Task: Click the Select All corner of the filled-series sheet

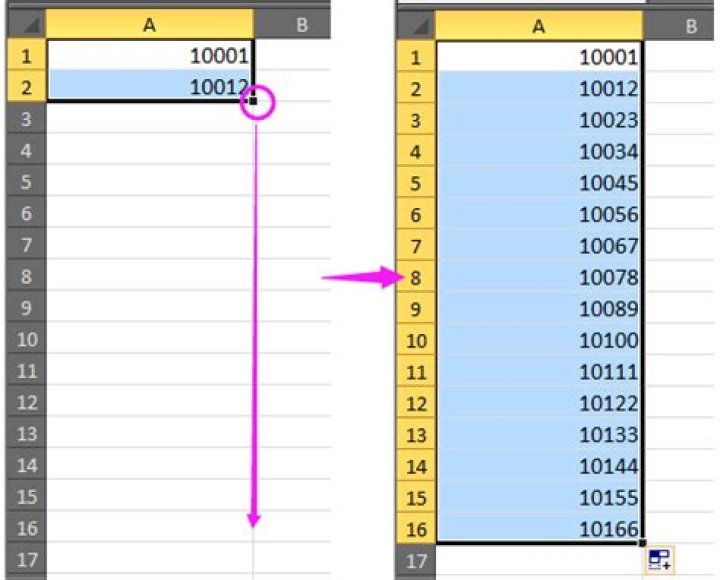Action: coord(416,26)
